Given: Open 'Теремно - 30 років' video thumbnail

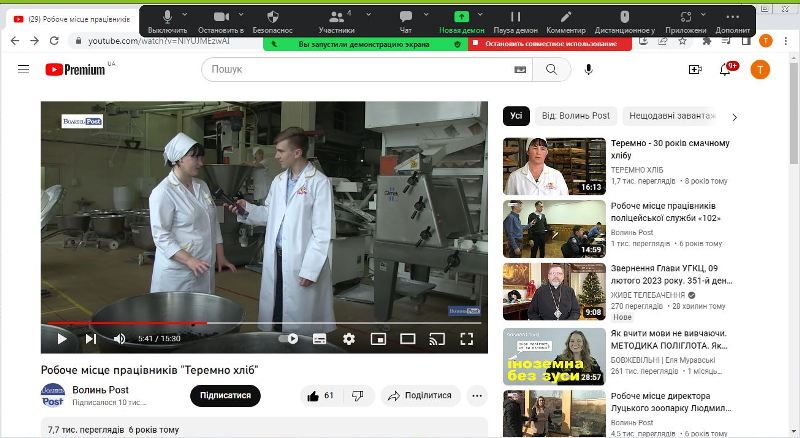Looking at the screenshot, I should pyautogui.click(x=554, y=166).
